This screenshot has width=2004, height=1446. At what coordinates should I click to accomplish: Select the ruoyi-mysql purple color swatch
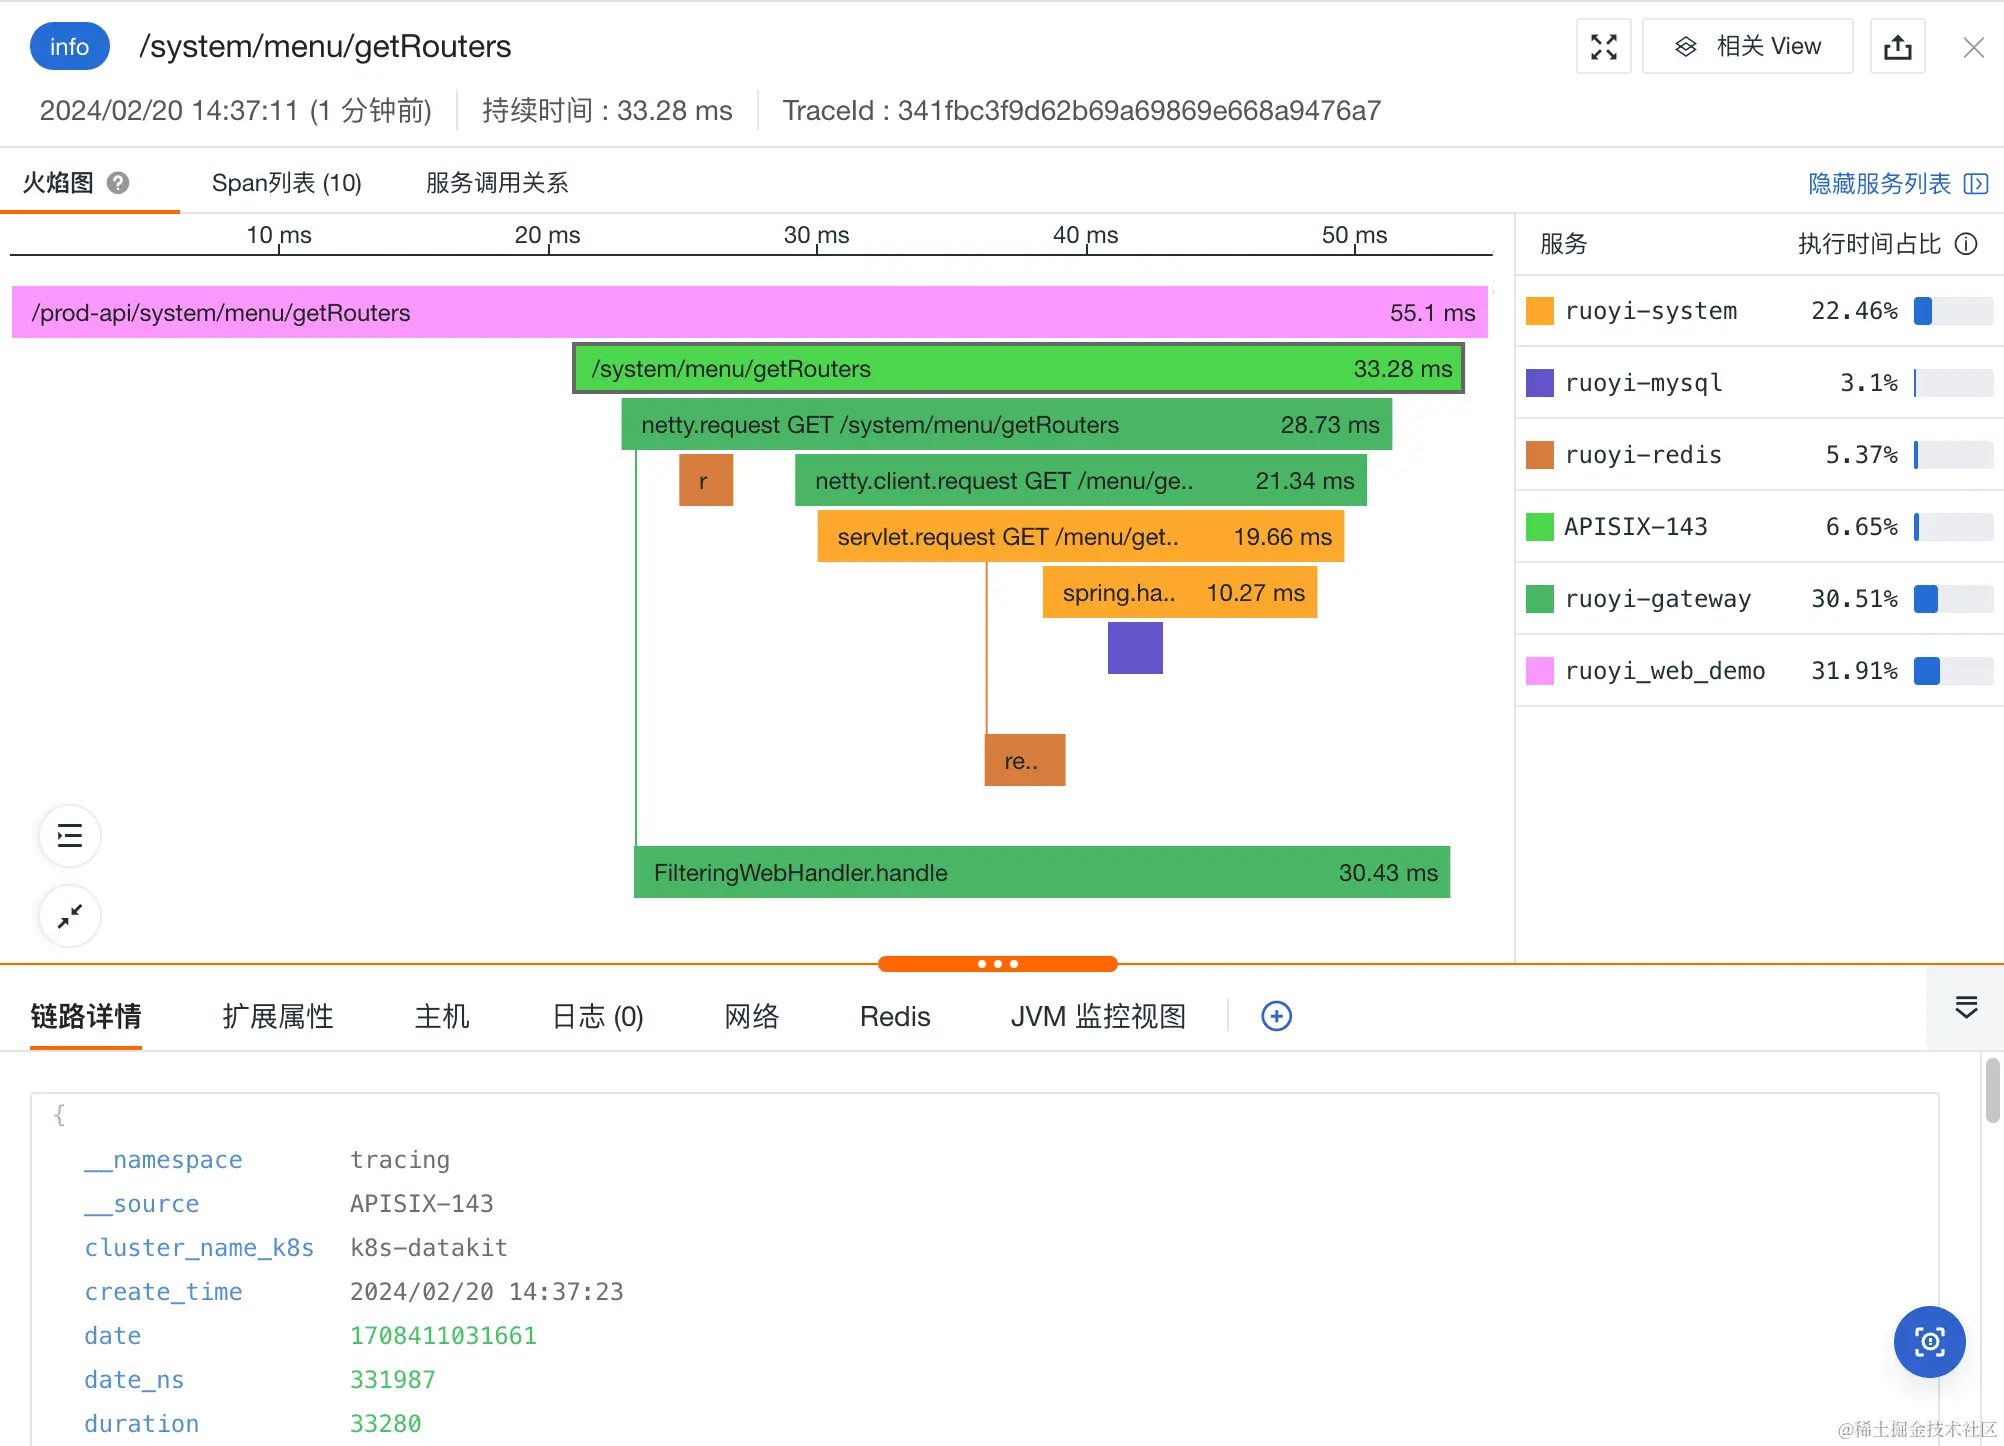(x=1540, y=383)
